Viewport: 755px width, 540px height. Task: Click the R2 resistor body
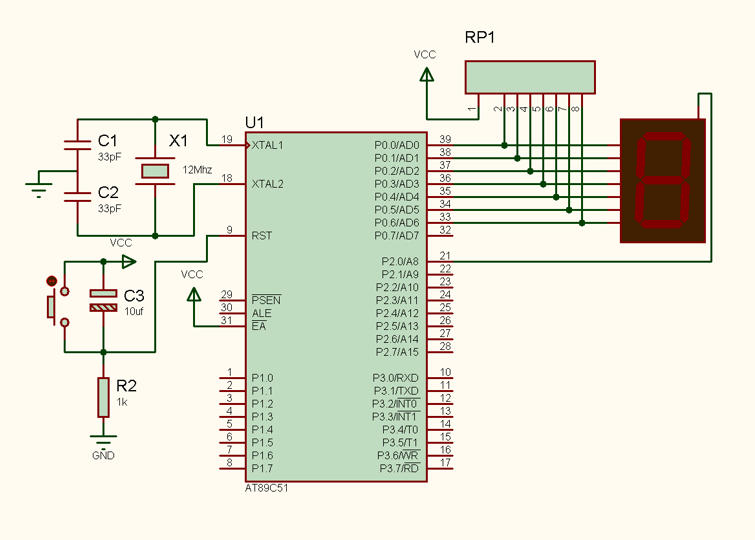point(103,397)
